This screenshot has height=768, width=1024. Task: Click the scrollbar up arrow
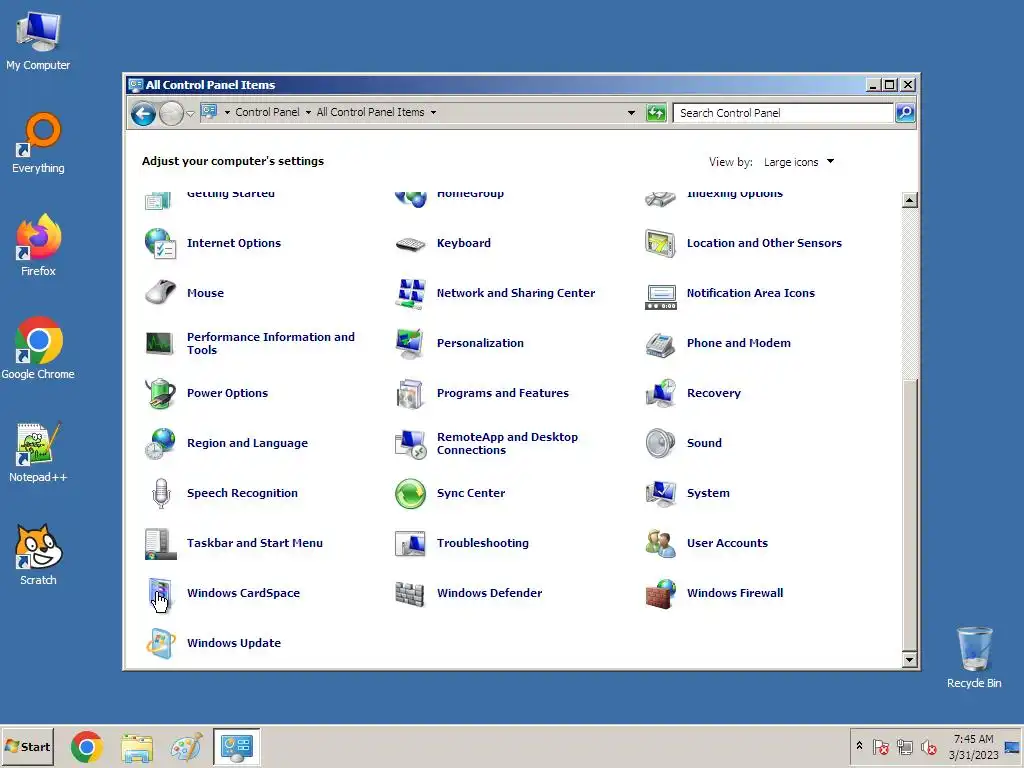click(x=909, y=200)
